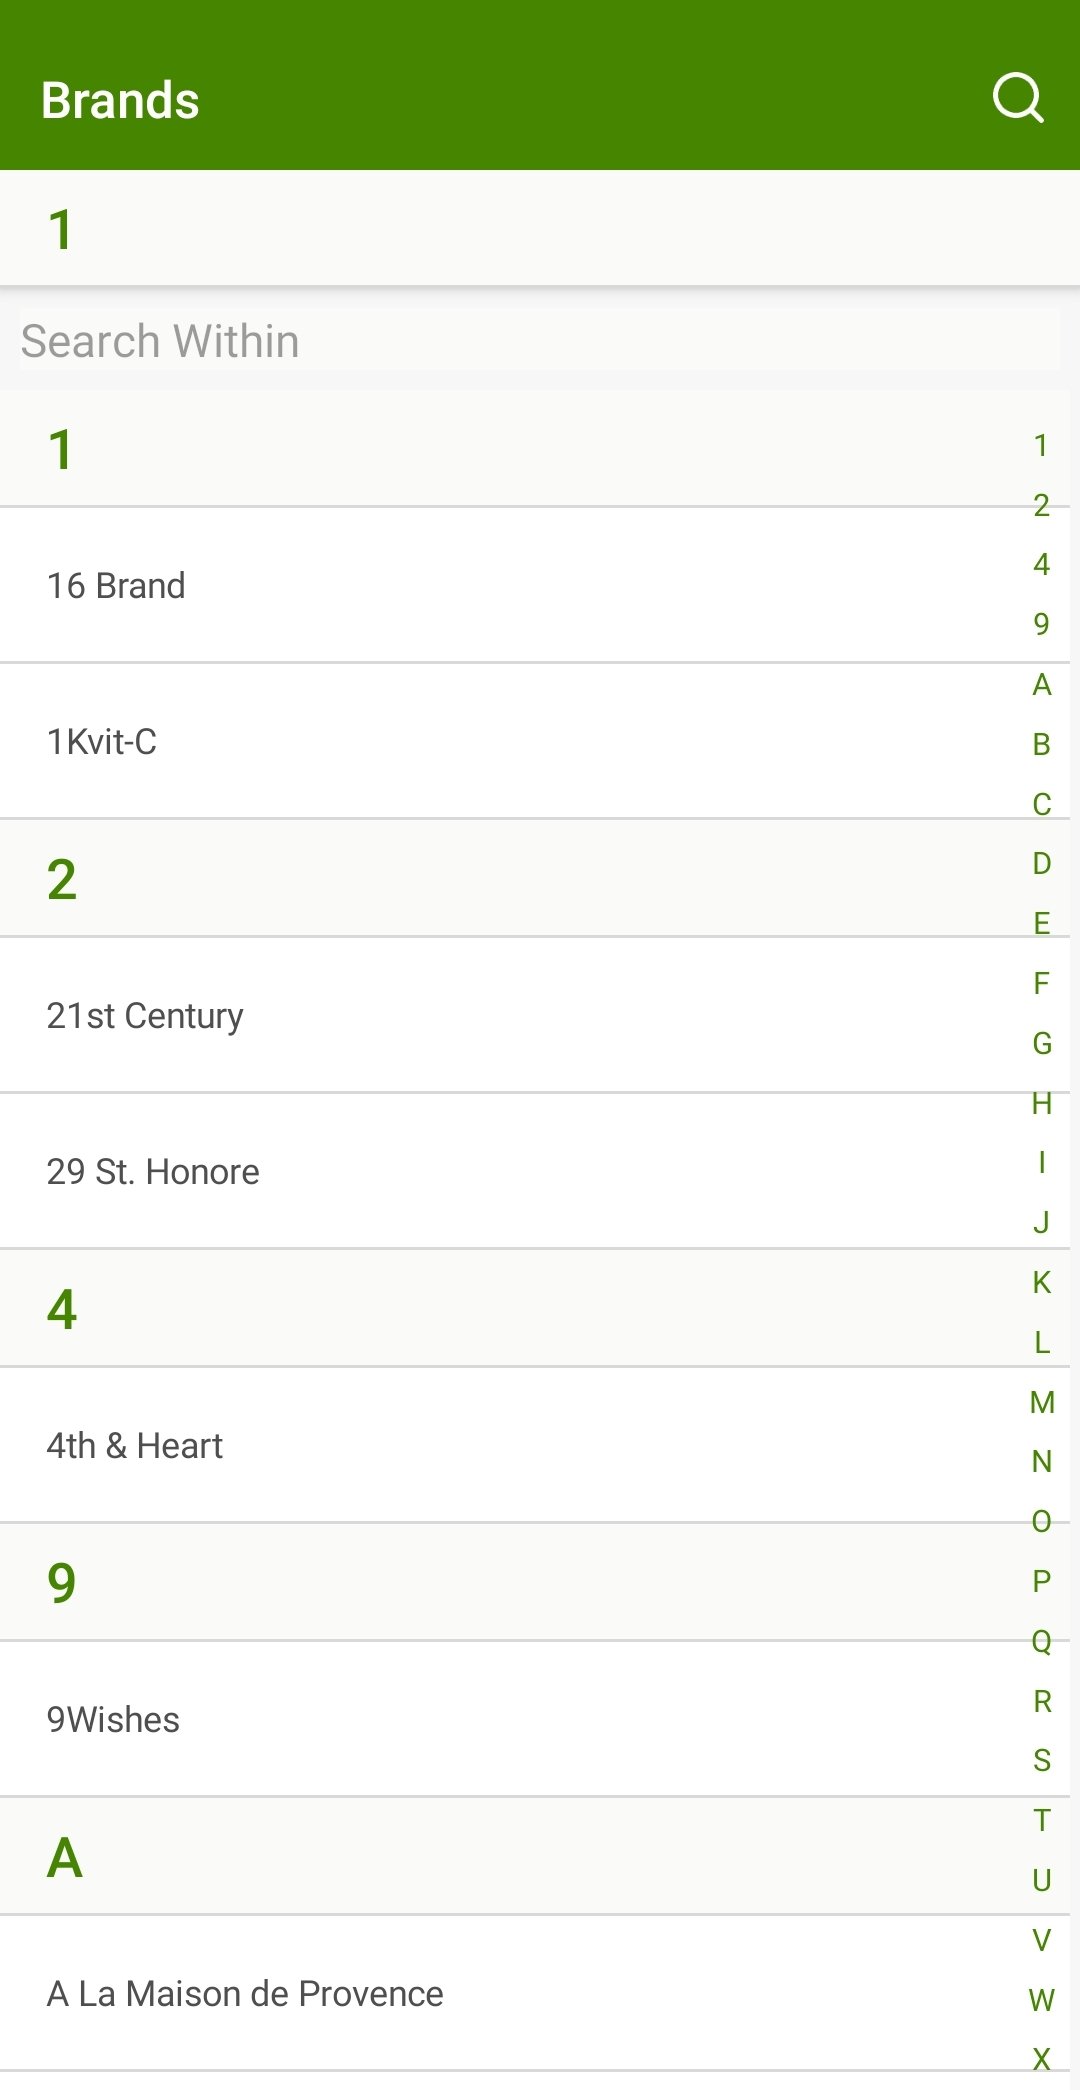
Task: Jump to letter G in index
Action: (x=1042, y=1043)
